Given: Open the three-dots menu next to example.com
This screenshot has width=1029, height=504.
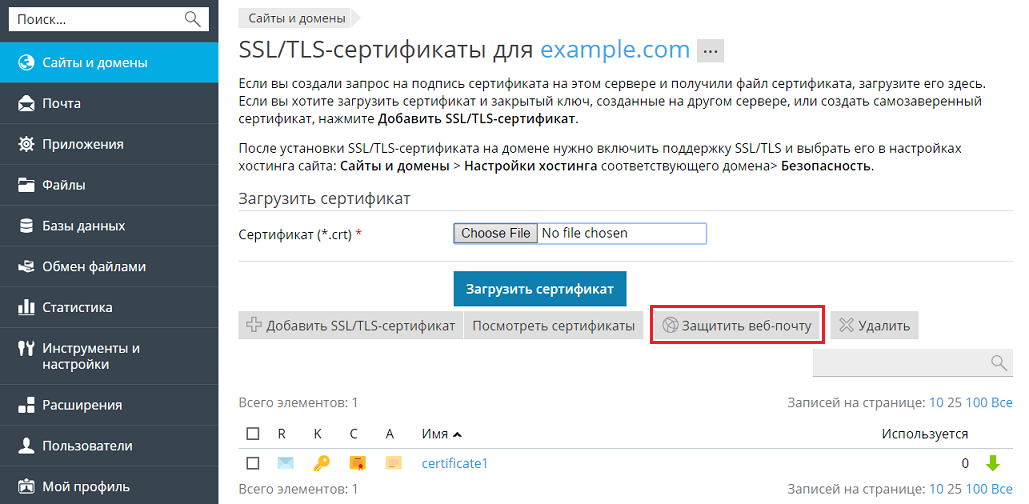Looking at the screenshot, I should (710, 50).
